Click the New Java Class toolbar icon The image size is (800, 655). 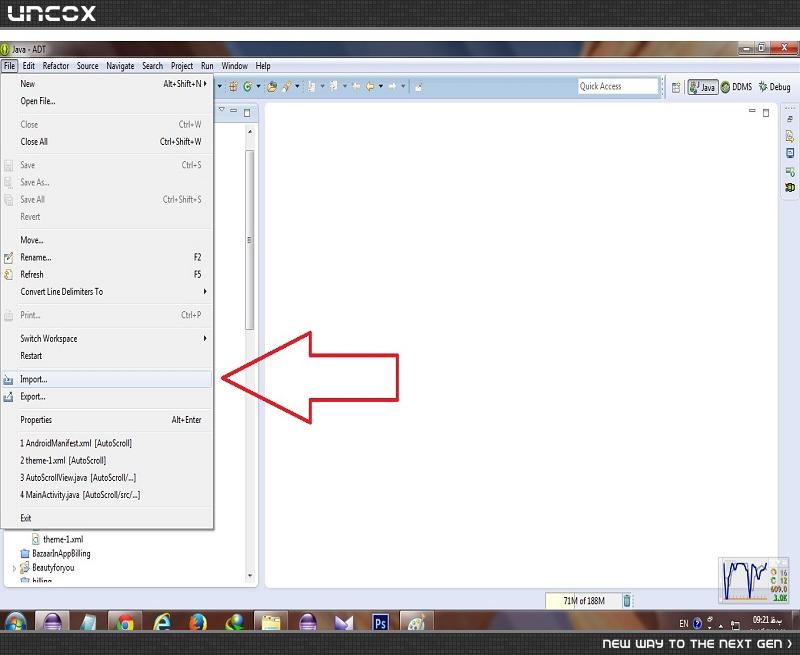click(x=247, y=87)
